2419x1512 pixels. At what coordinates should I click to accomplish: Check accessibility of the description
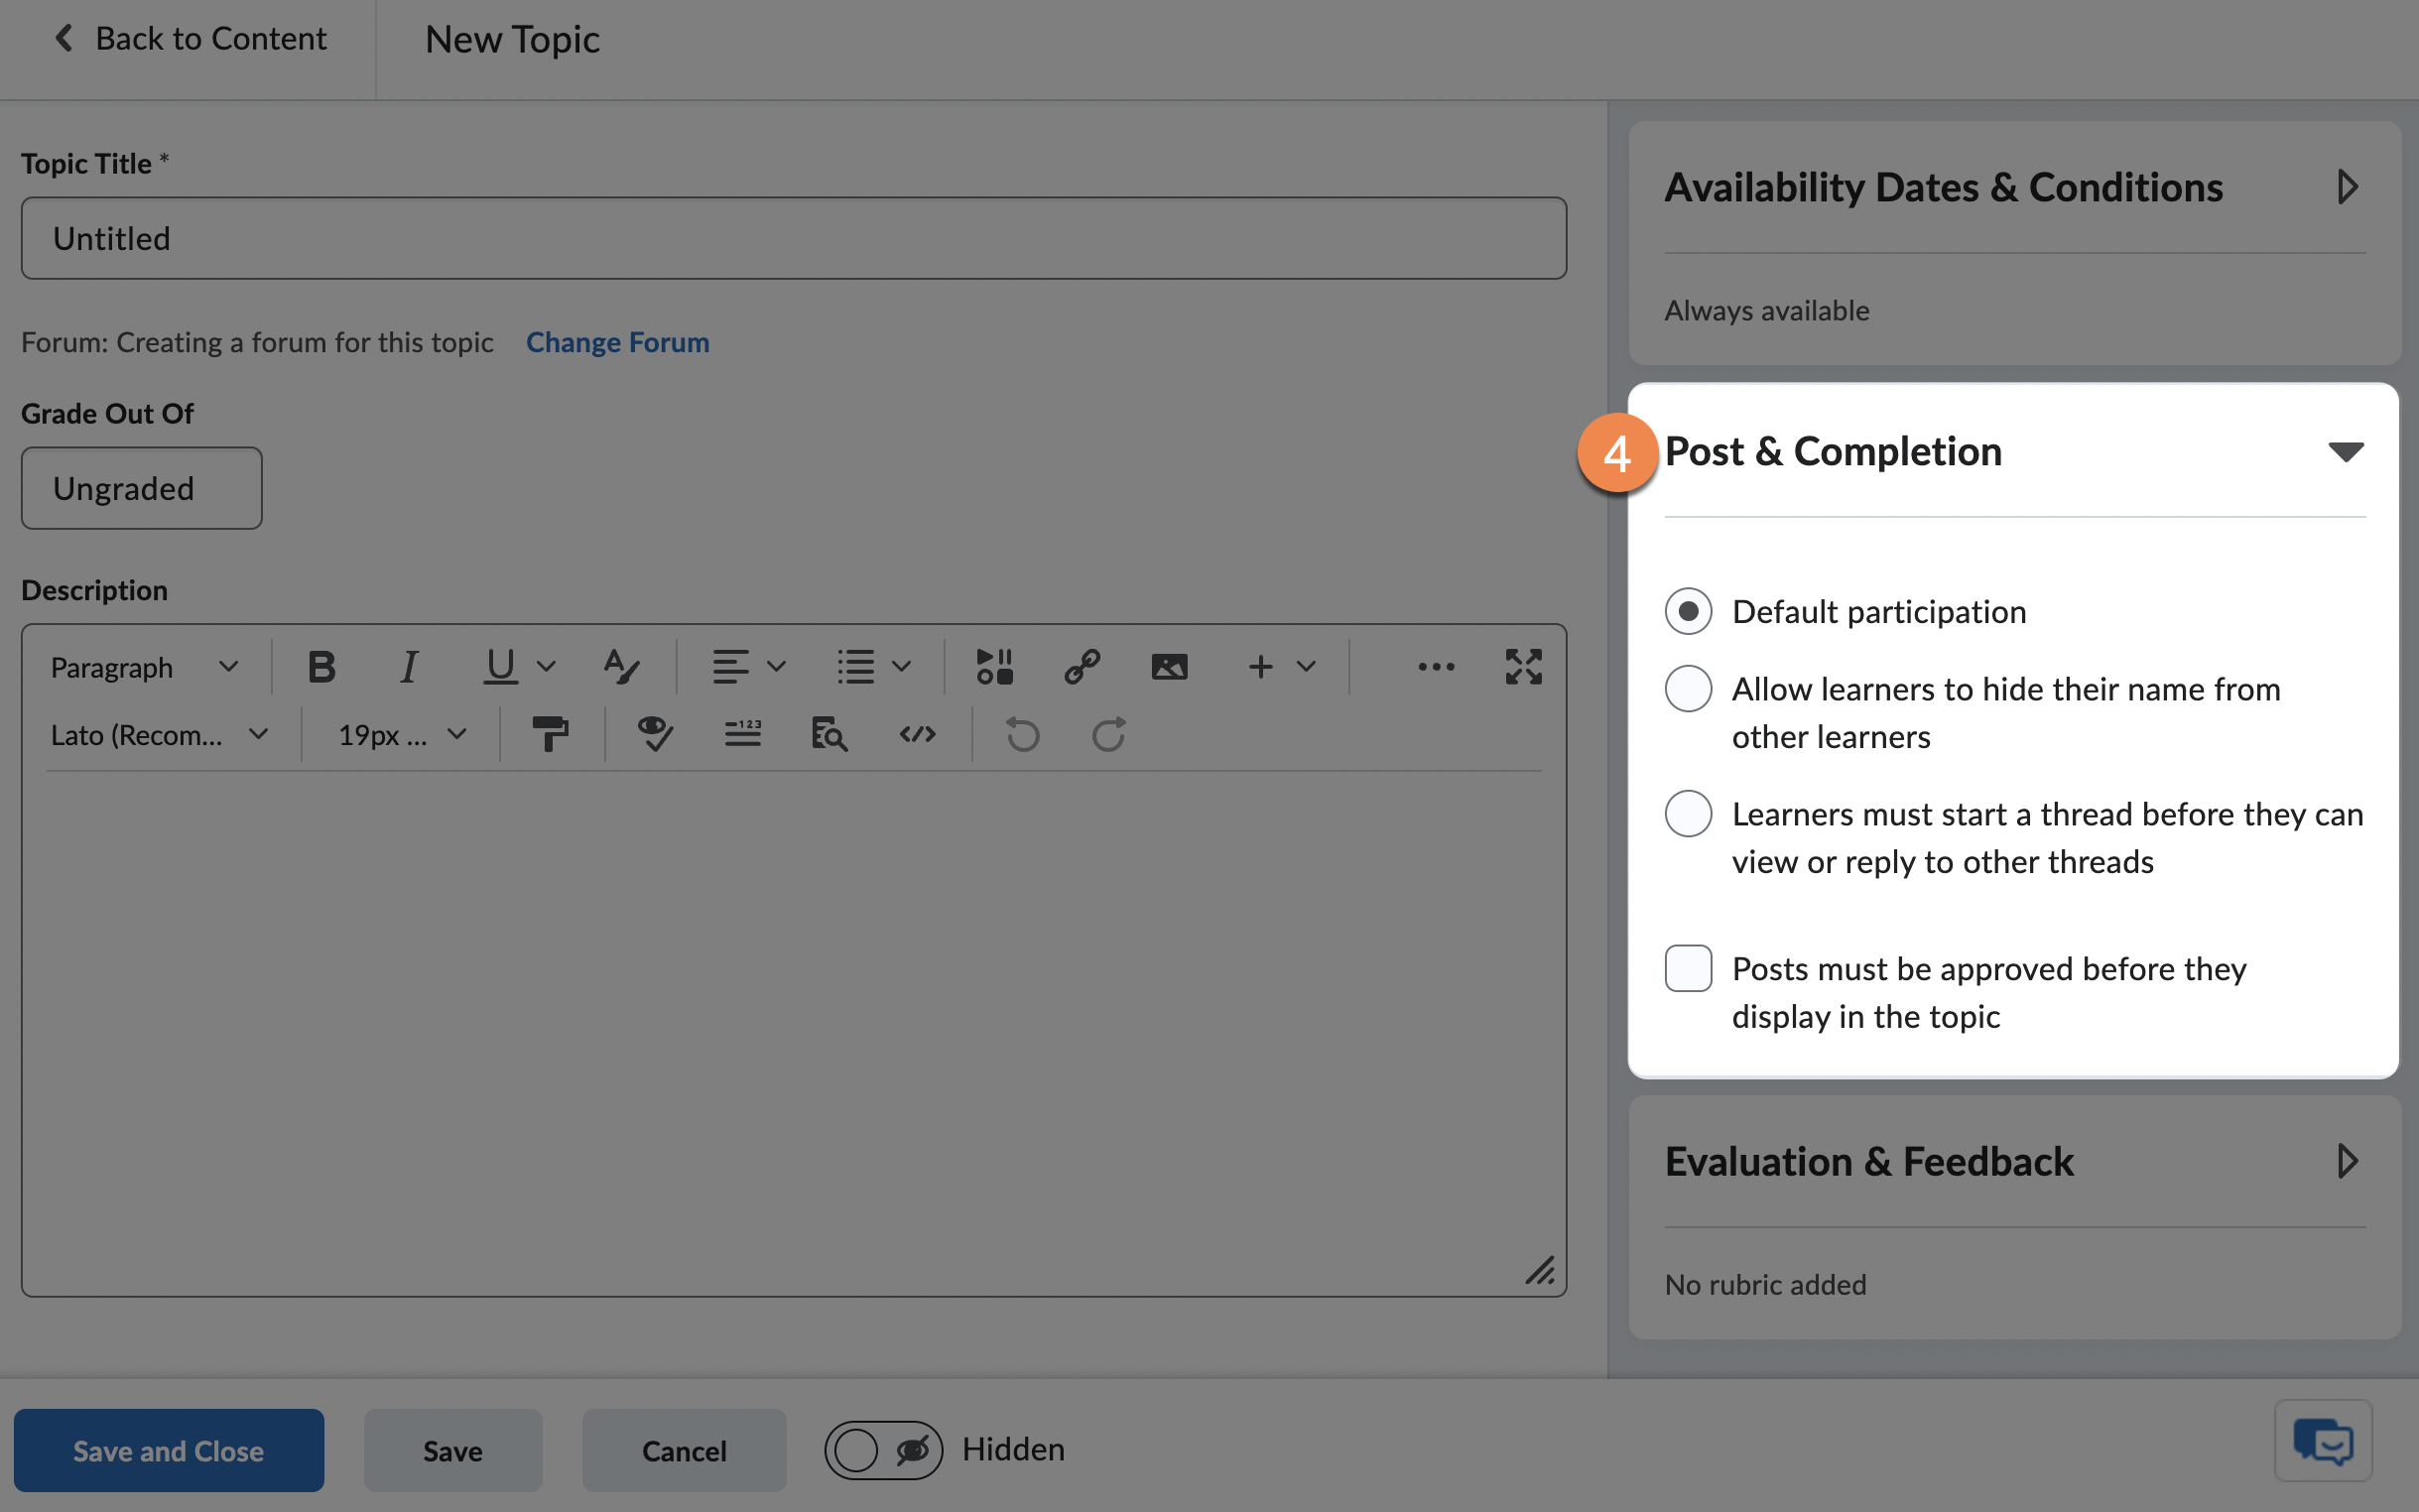653,734
